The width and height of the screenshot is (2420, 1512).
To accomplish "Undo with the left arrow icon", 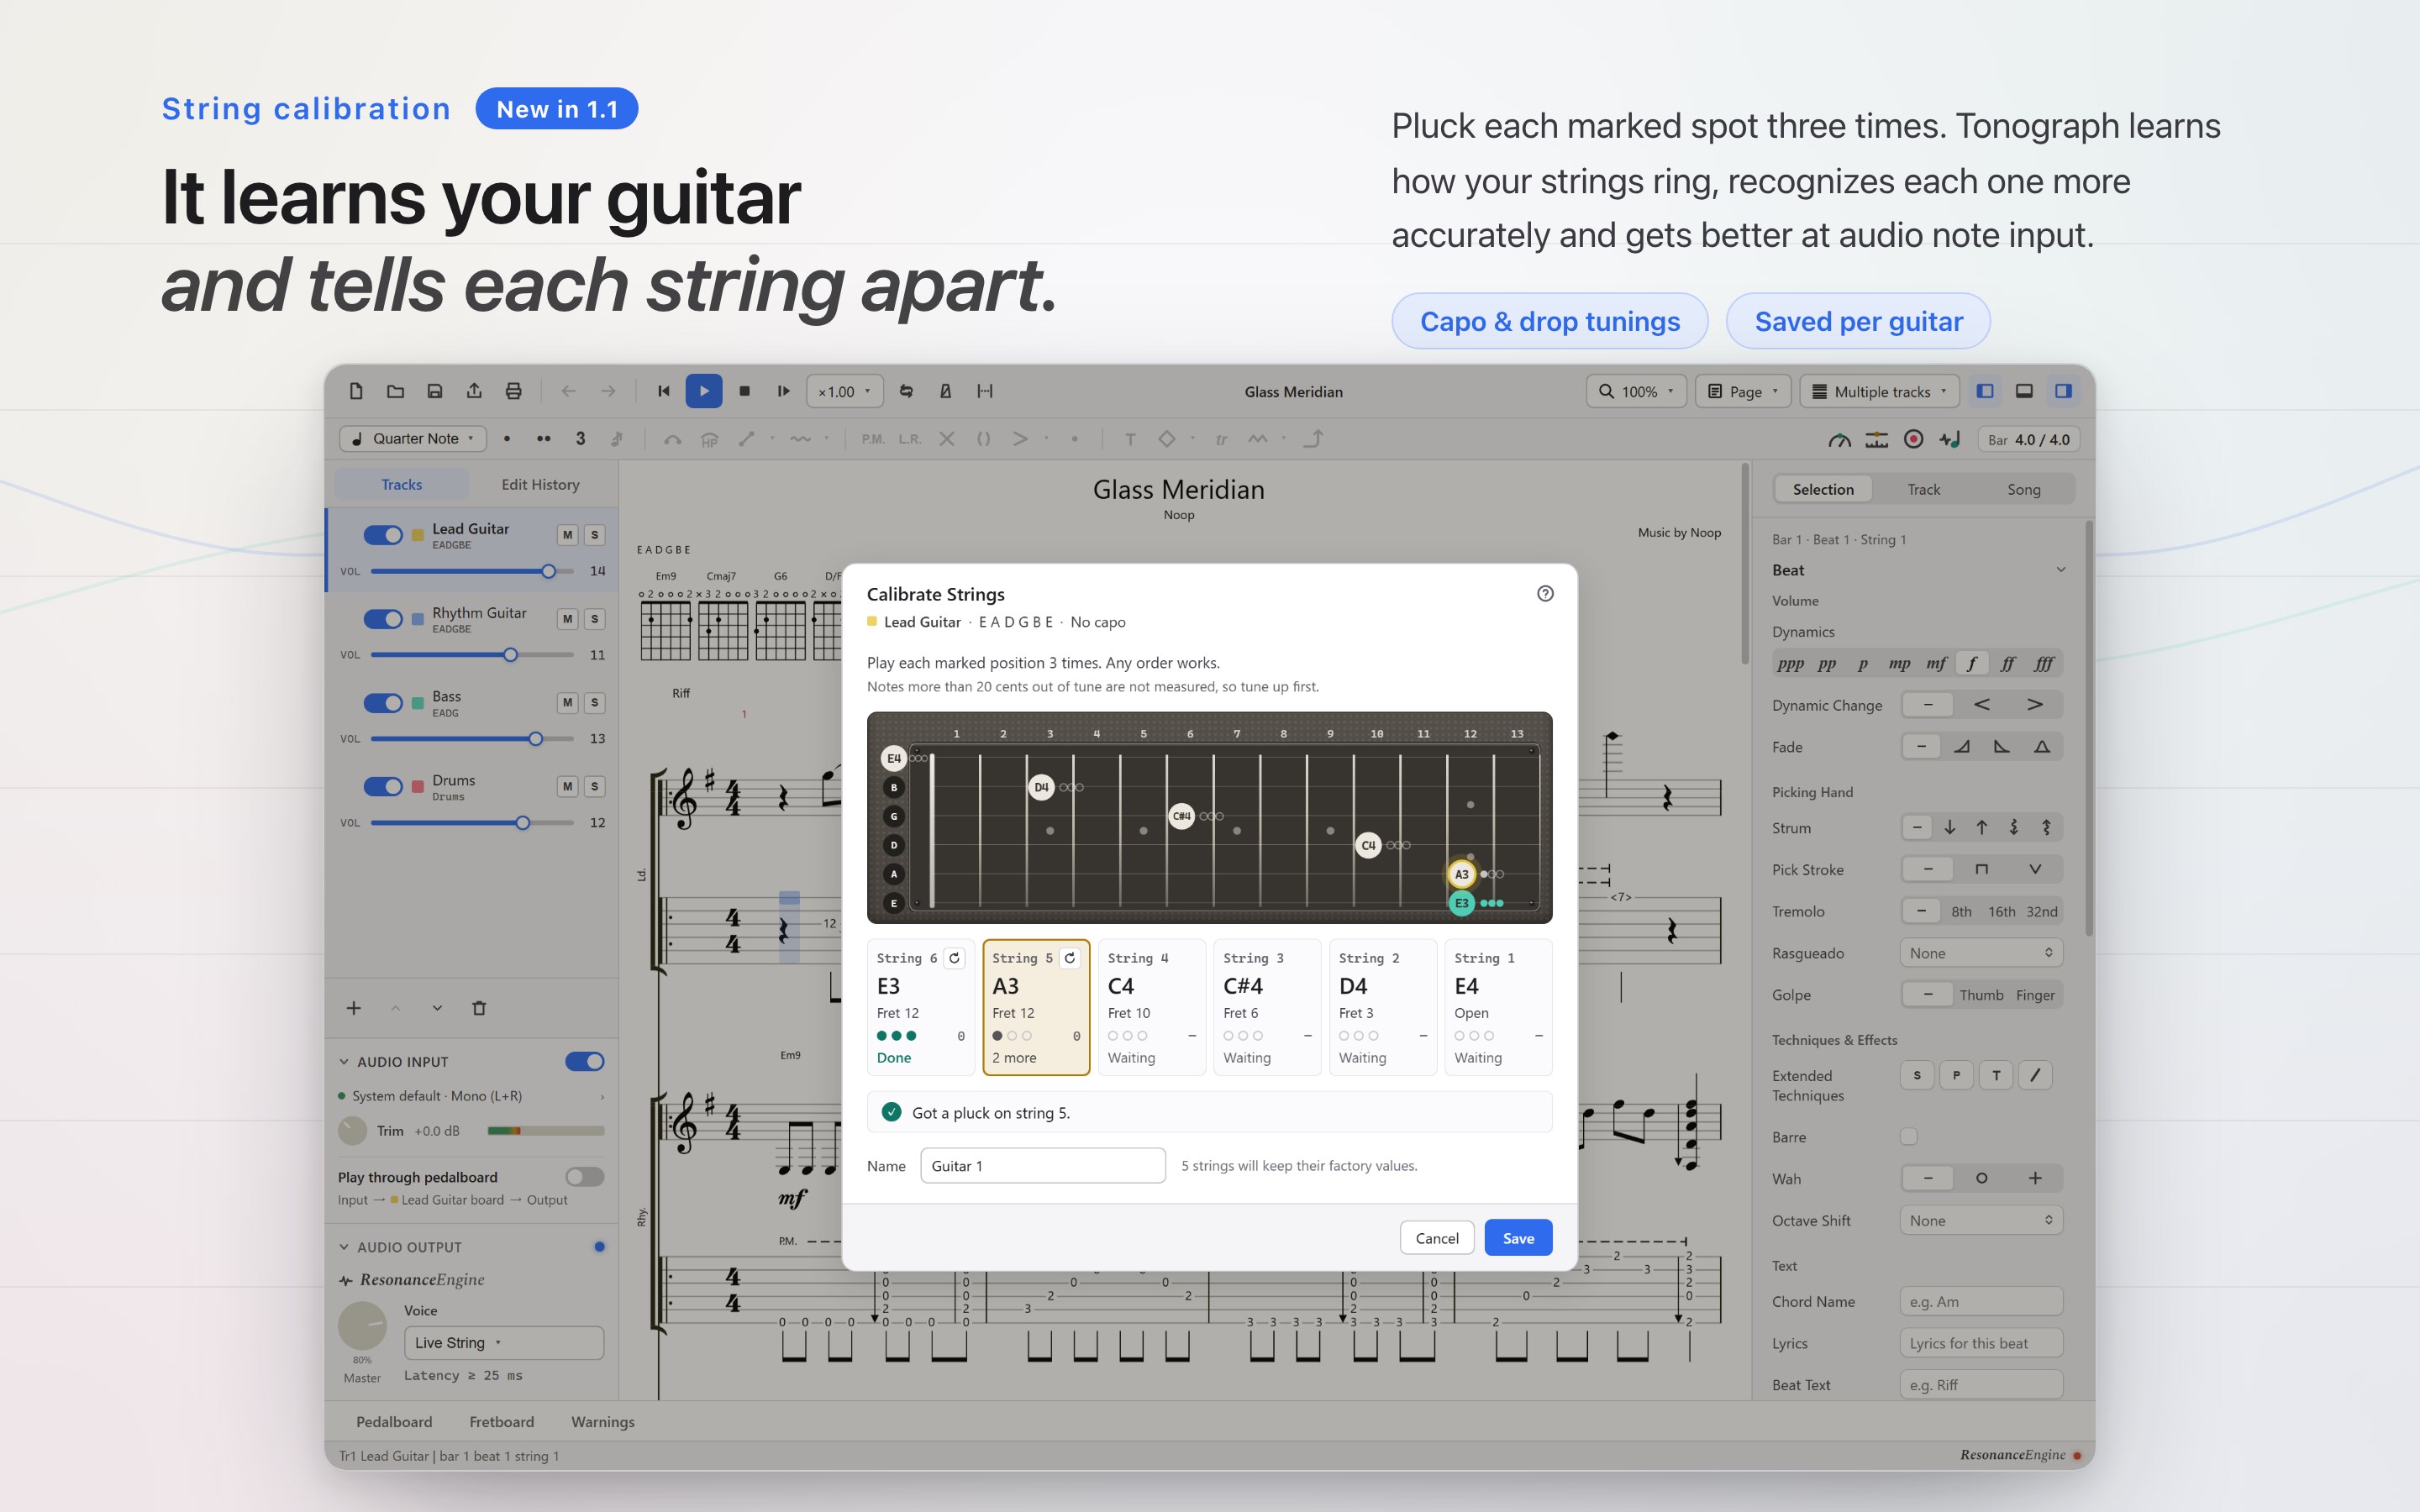I will 568,391.
